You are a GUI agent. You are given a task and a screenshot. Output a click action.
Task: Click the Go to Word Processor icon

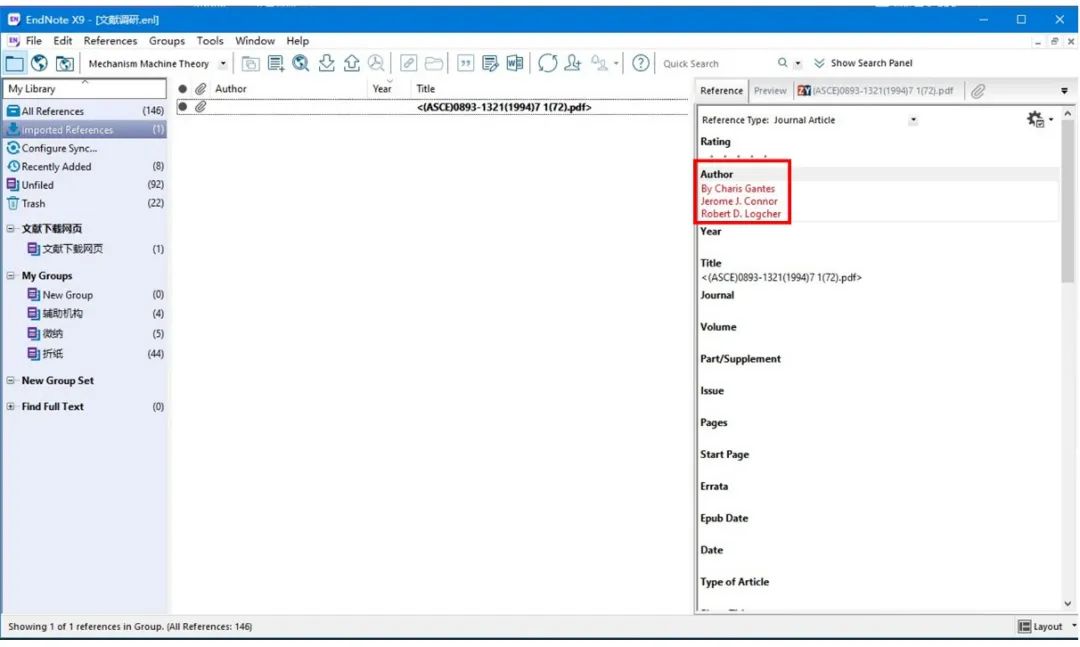[513, 63]
